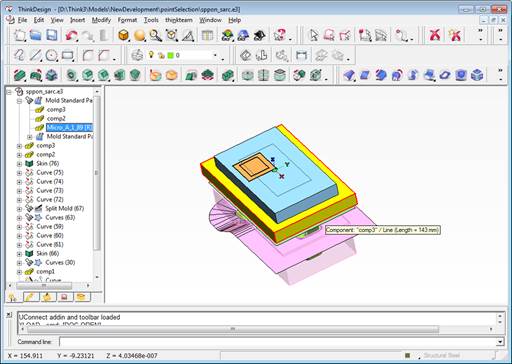Click the Undo arrow icon
The width and height of the screenshot is (512, 364).
tap(71, 35)
